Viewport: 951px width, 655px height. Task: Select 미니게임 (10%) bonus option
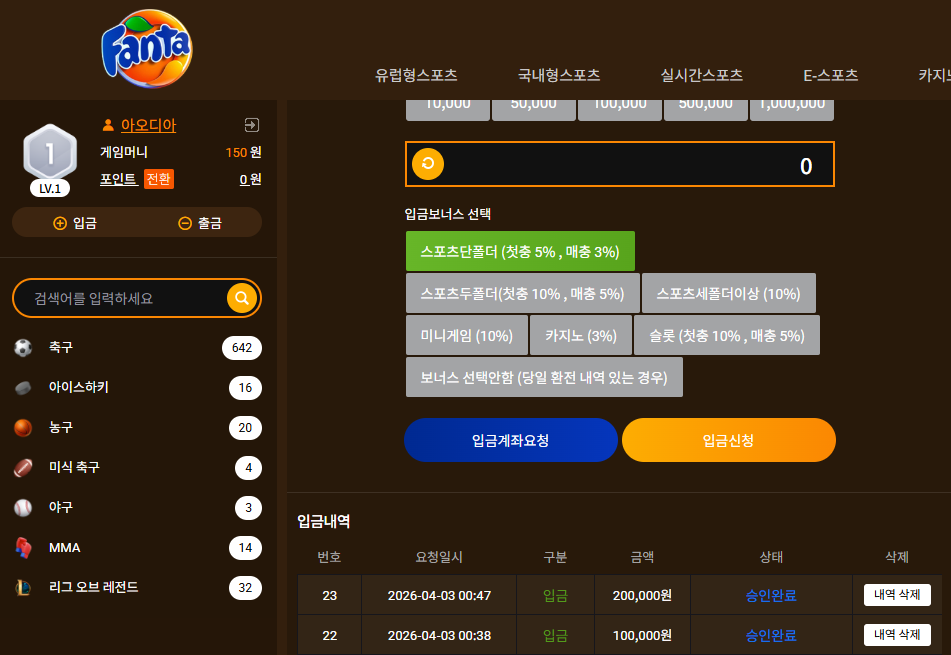[x=466, y=335]
